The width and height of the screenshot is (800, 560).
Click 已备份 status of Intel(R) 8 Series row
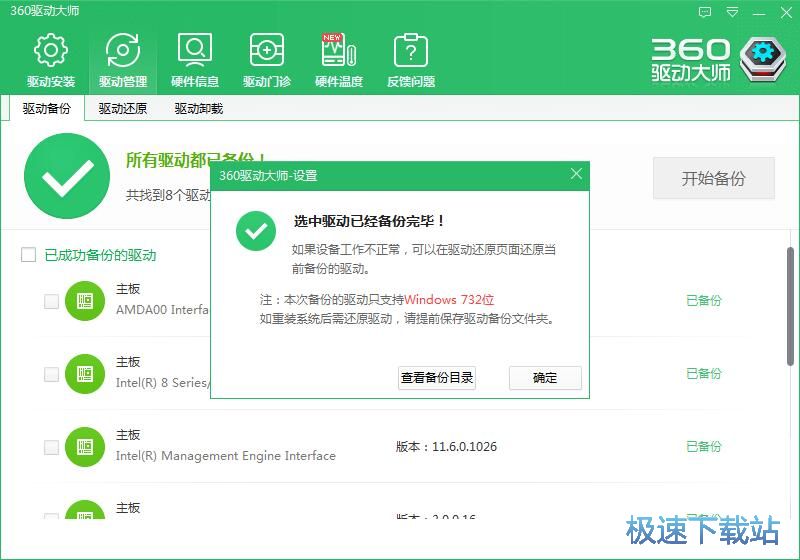[x=704, y=374]
